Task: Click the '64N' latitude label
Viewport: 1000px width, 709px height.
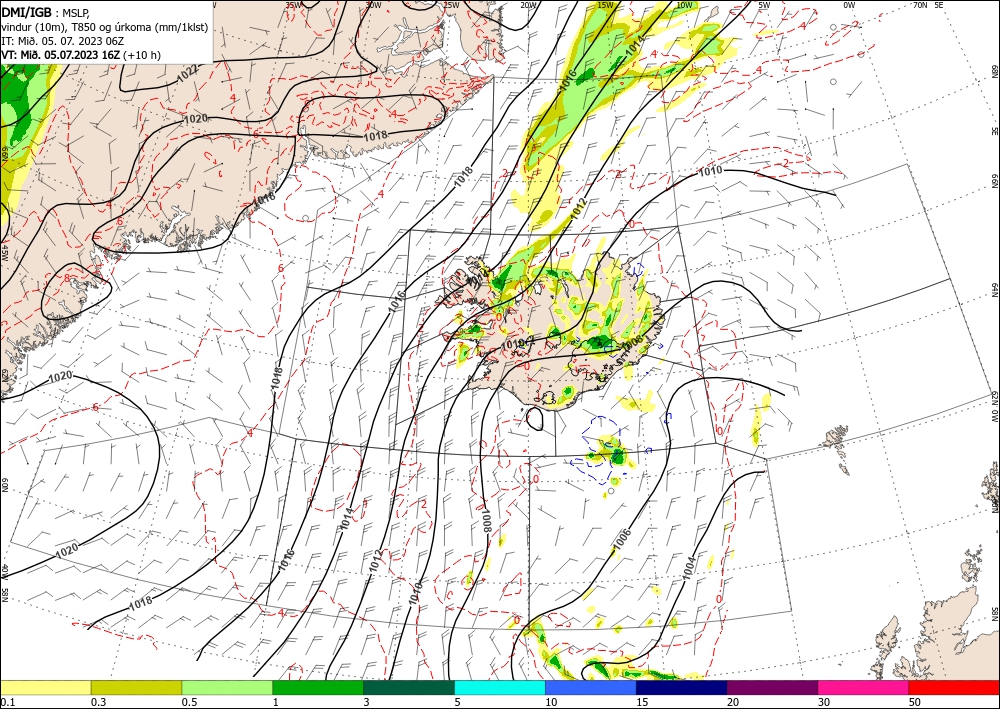Action: 994,289
